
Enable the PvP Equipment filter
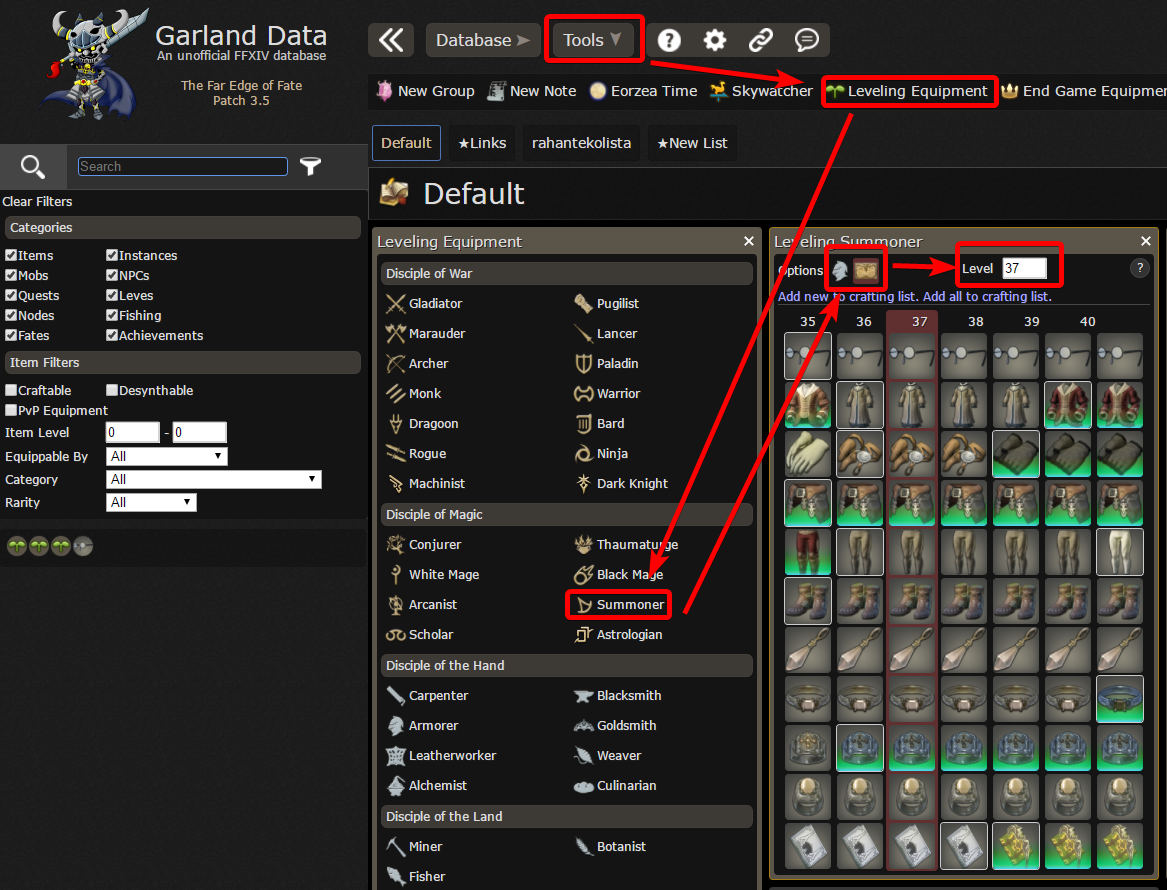(x=11, y=410)
